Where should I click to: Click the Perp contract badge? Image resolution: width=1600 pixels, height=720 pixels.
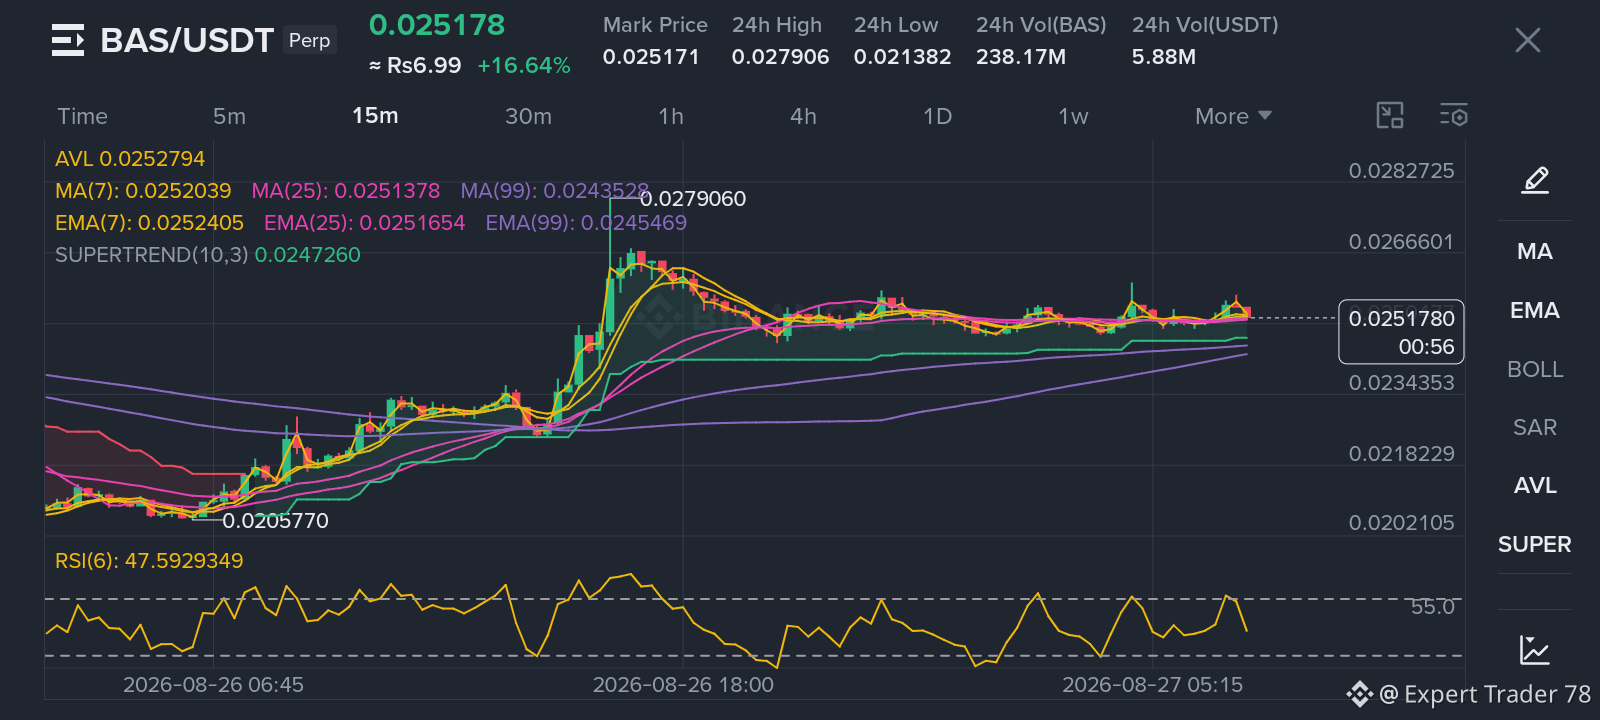(310, 40)
